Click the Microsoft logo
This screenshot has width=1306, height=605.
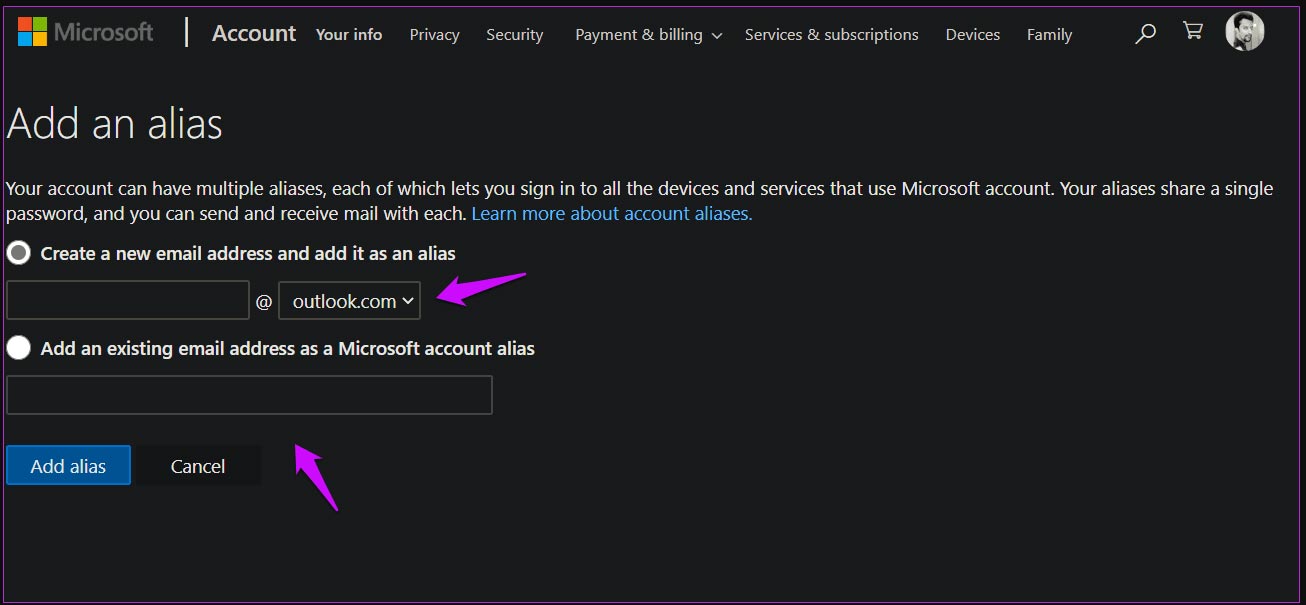coord(86,32)
